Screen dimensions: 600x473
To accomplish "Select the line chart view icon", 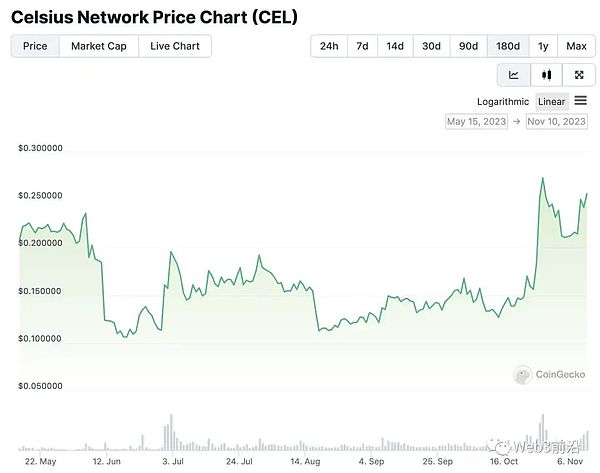I will pos(514,75).
